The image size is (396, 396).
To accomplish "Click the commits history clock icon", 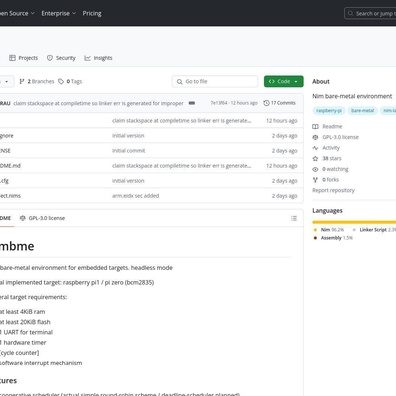I will (266, 103).
